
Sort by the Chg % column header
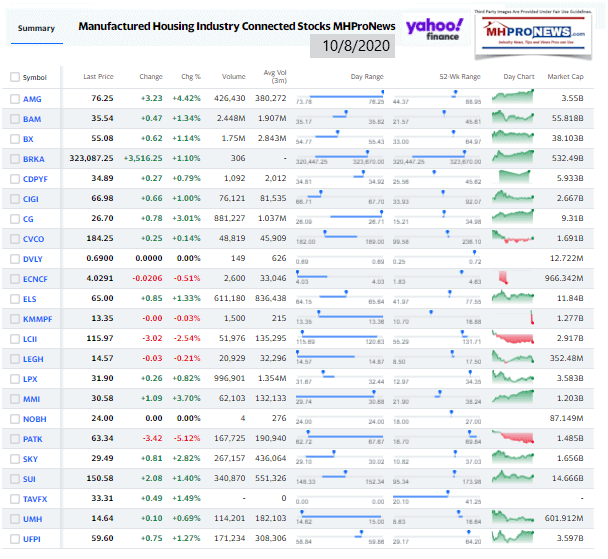tap(188, 77)
